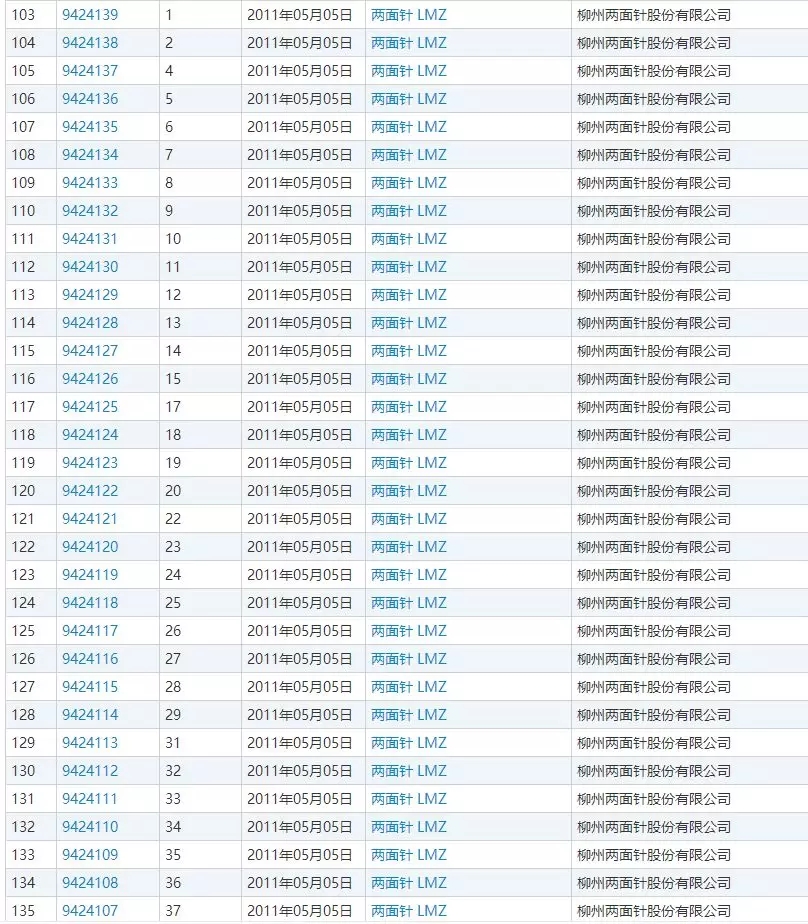View details for registration 9424118
The height and width of the screenshot is (924, 808).
[x=90, y=603]
